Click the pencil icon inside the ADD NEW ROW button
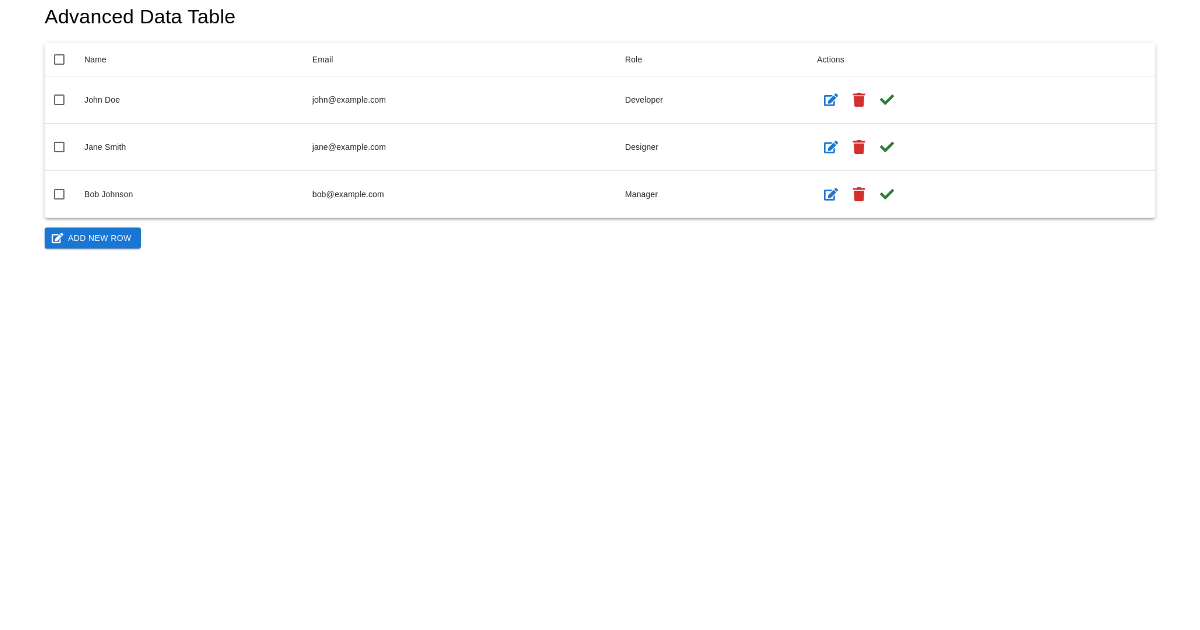1200x630 pixels. 58,237
